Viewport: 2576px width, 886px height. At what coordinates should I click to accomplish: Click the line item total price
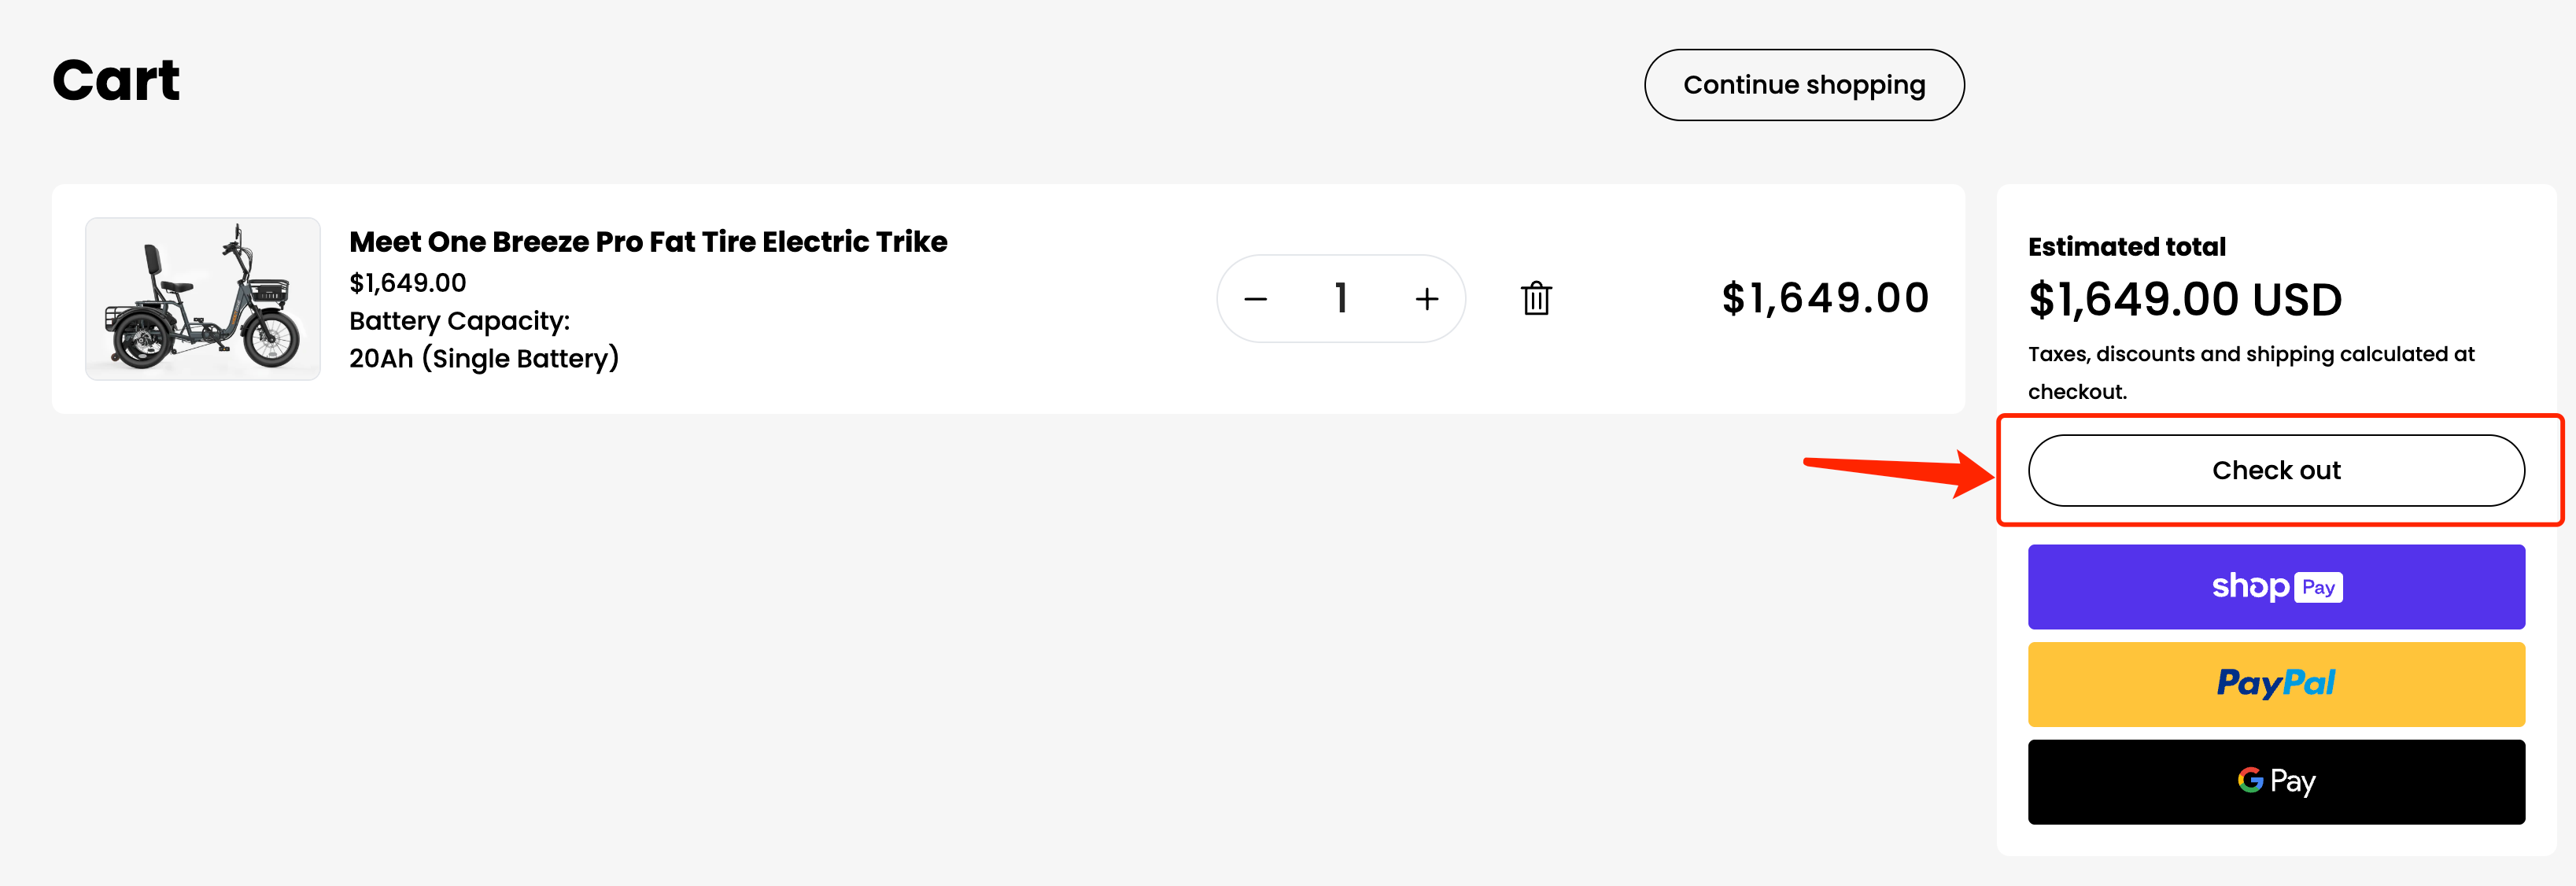click(x=1824, y=298)
